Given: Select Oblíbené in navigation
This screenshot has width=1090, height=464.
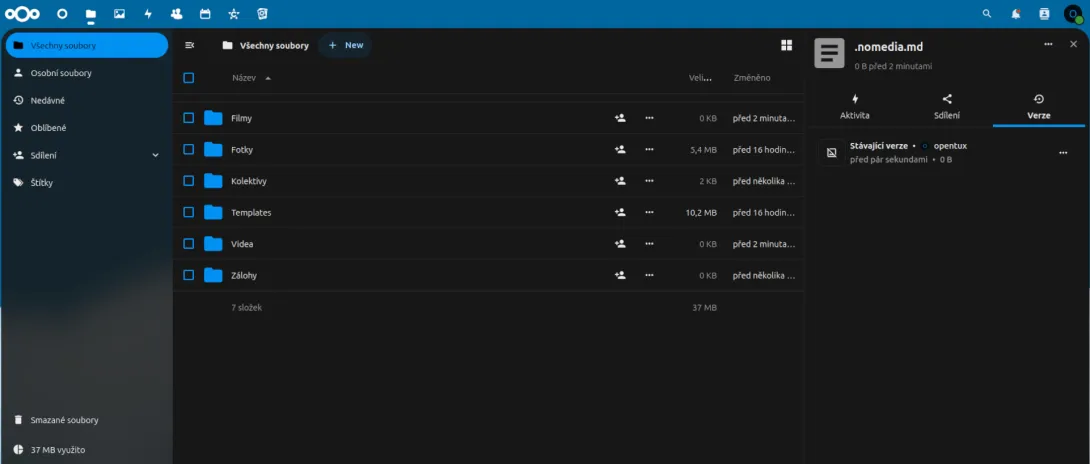Looking at the screenshot, I should pyautogui.click(x=87, y=128).
